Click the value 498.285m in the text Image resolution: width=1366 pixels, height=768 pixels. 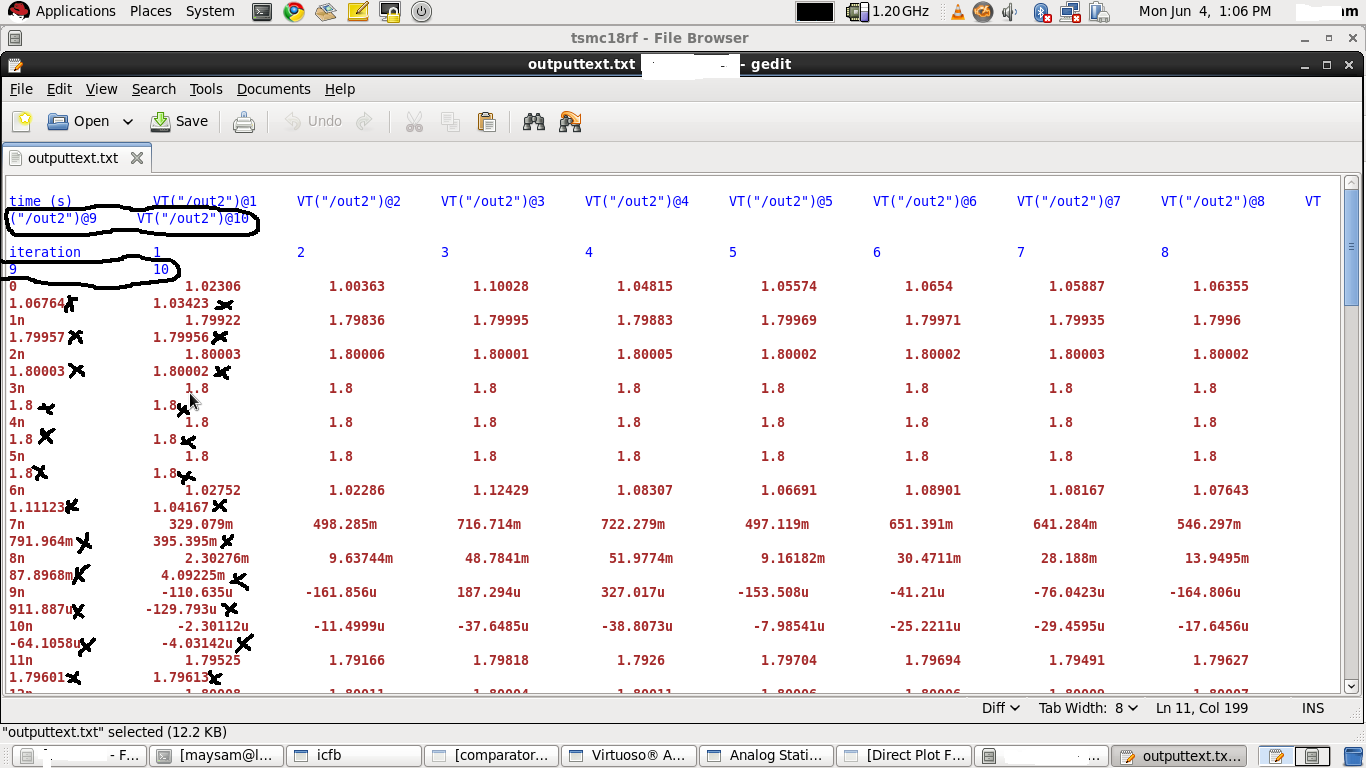(345, 524)
